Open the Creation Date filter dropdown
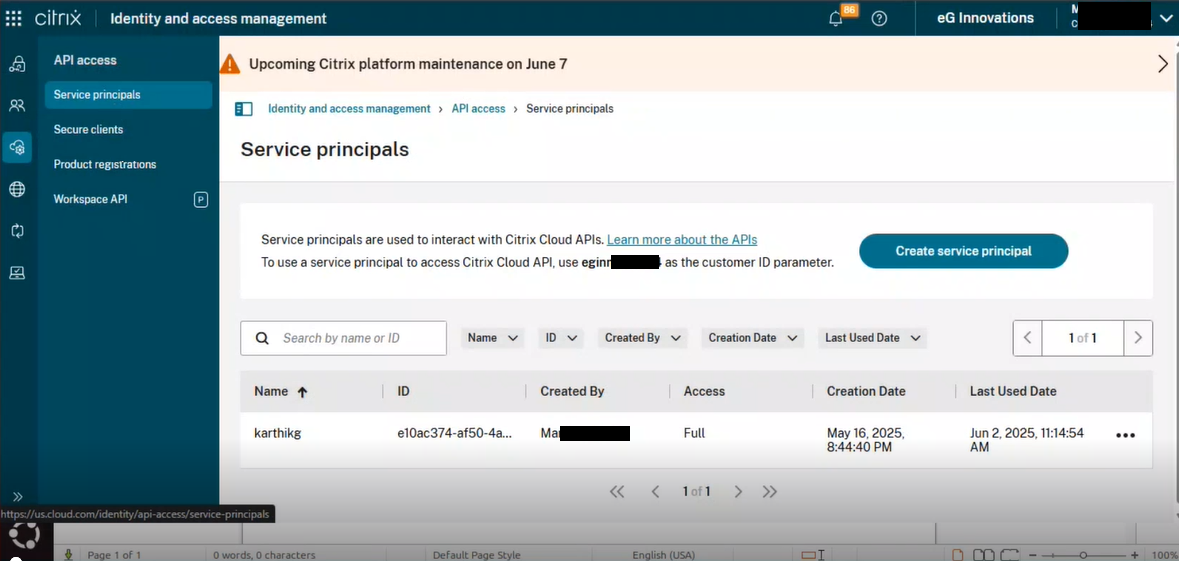 (752, 338)
